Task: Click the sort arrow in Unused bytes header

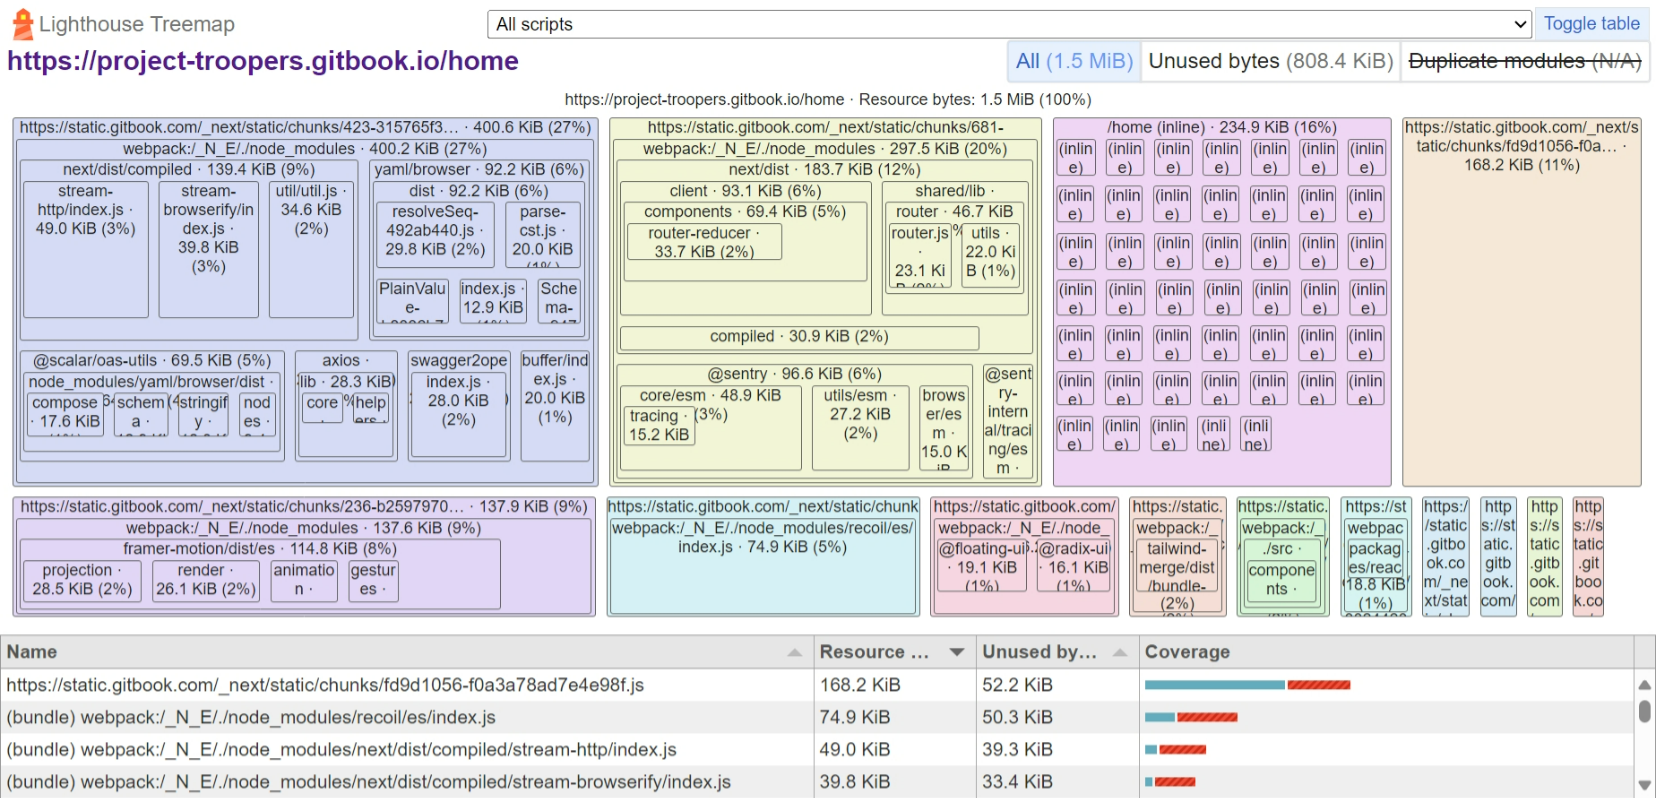Action: 1120,653
